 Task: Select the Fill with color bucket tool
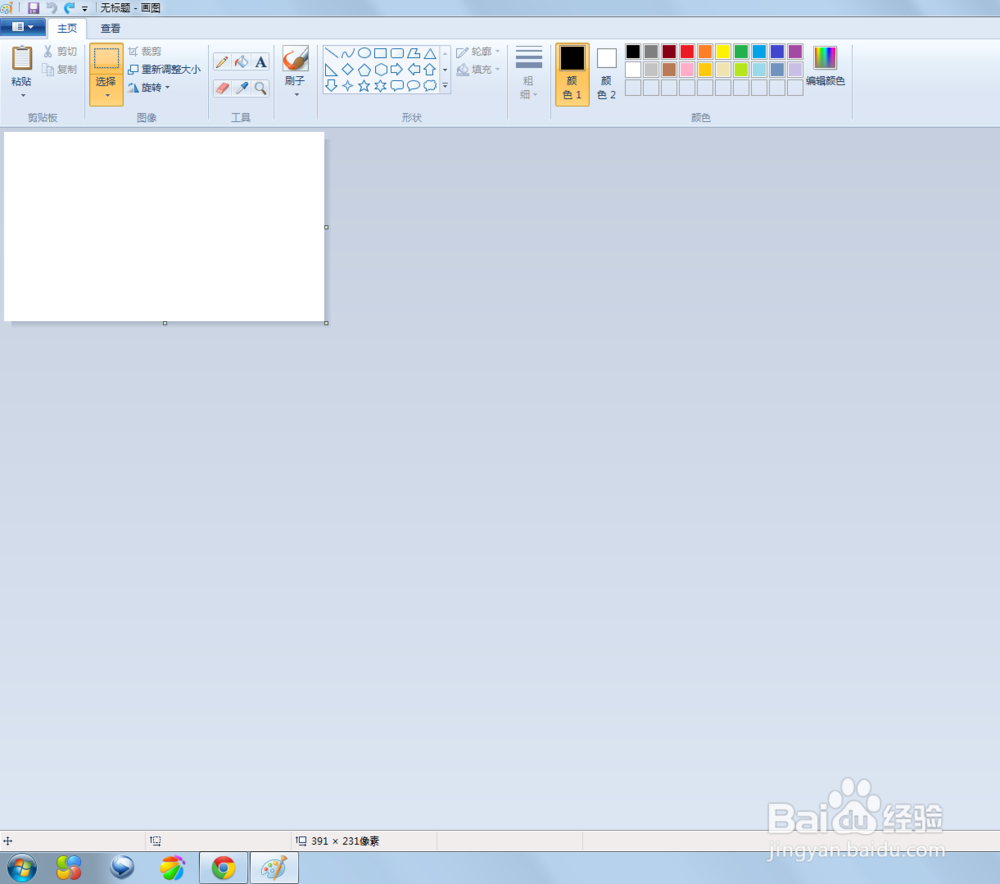241,62
